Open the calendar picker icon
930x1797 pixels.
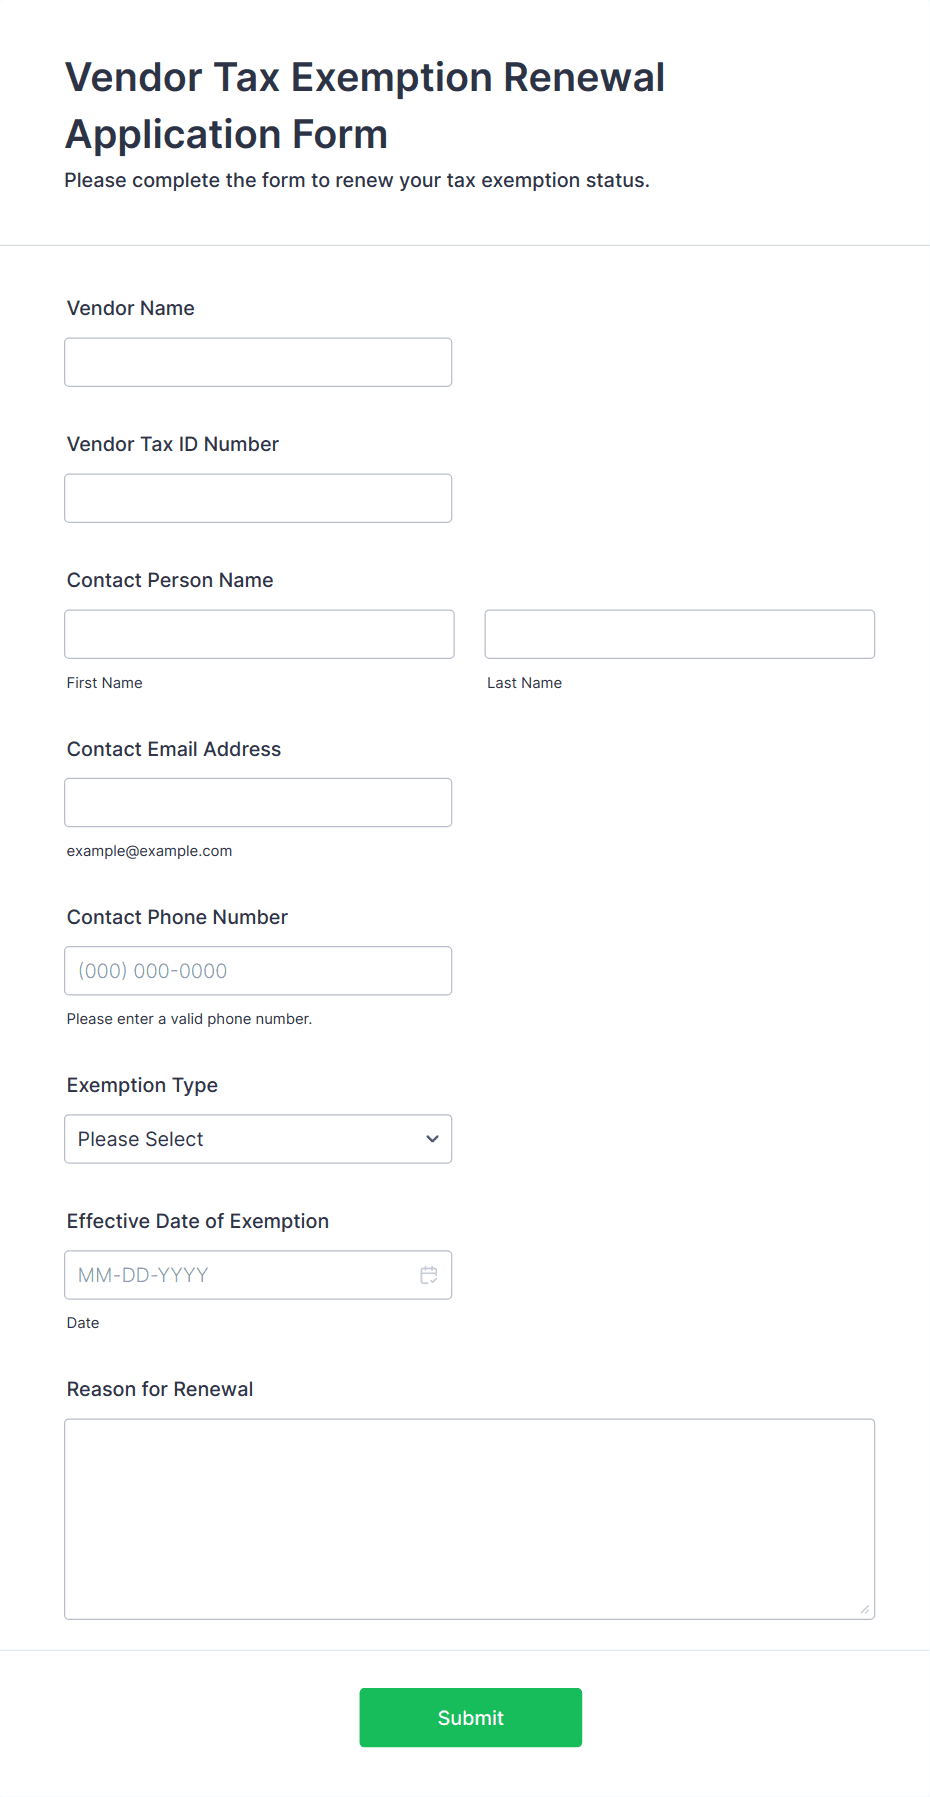pyautogui.click(x=429, y=1275)
